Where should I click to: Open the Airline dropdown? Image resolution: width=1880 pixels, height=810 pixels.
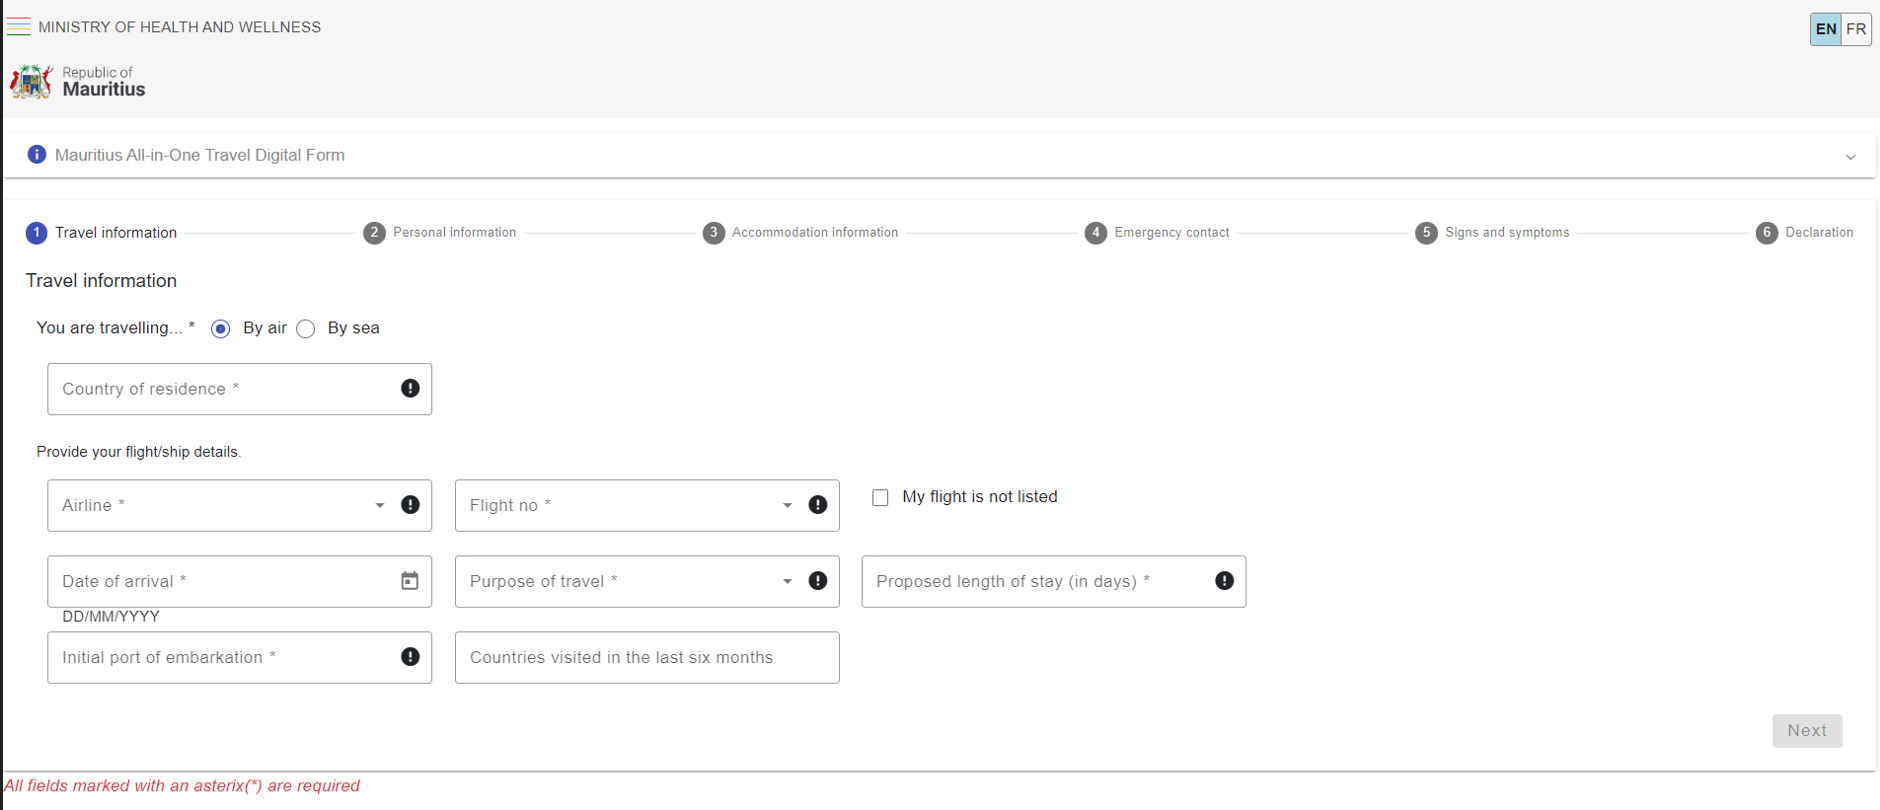coord(380,505)
